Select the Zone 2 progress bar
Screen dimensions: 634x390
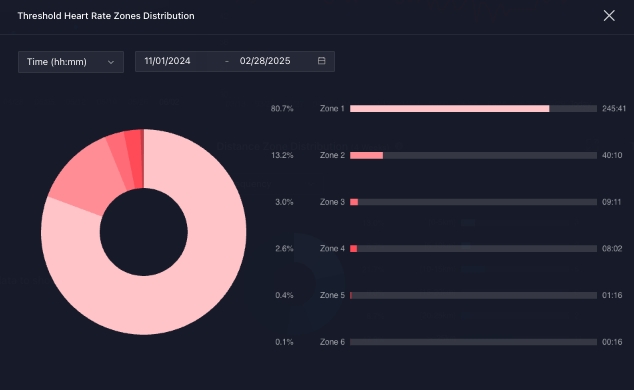click(473, 156)
